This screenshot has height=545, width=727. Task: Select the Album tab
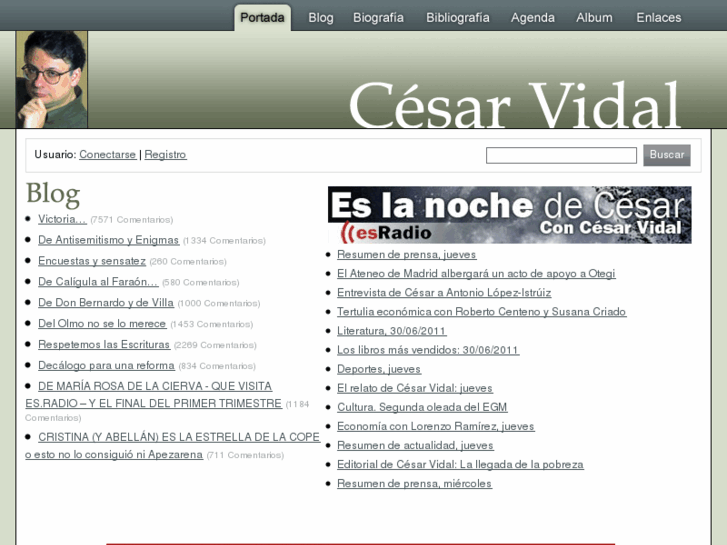click(594, 18)
